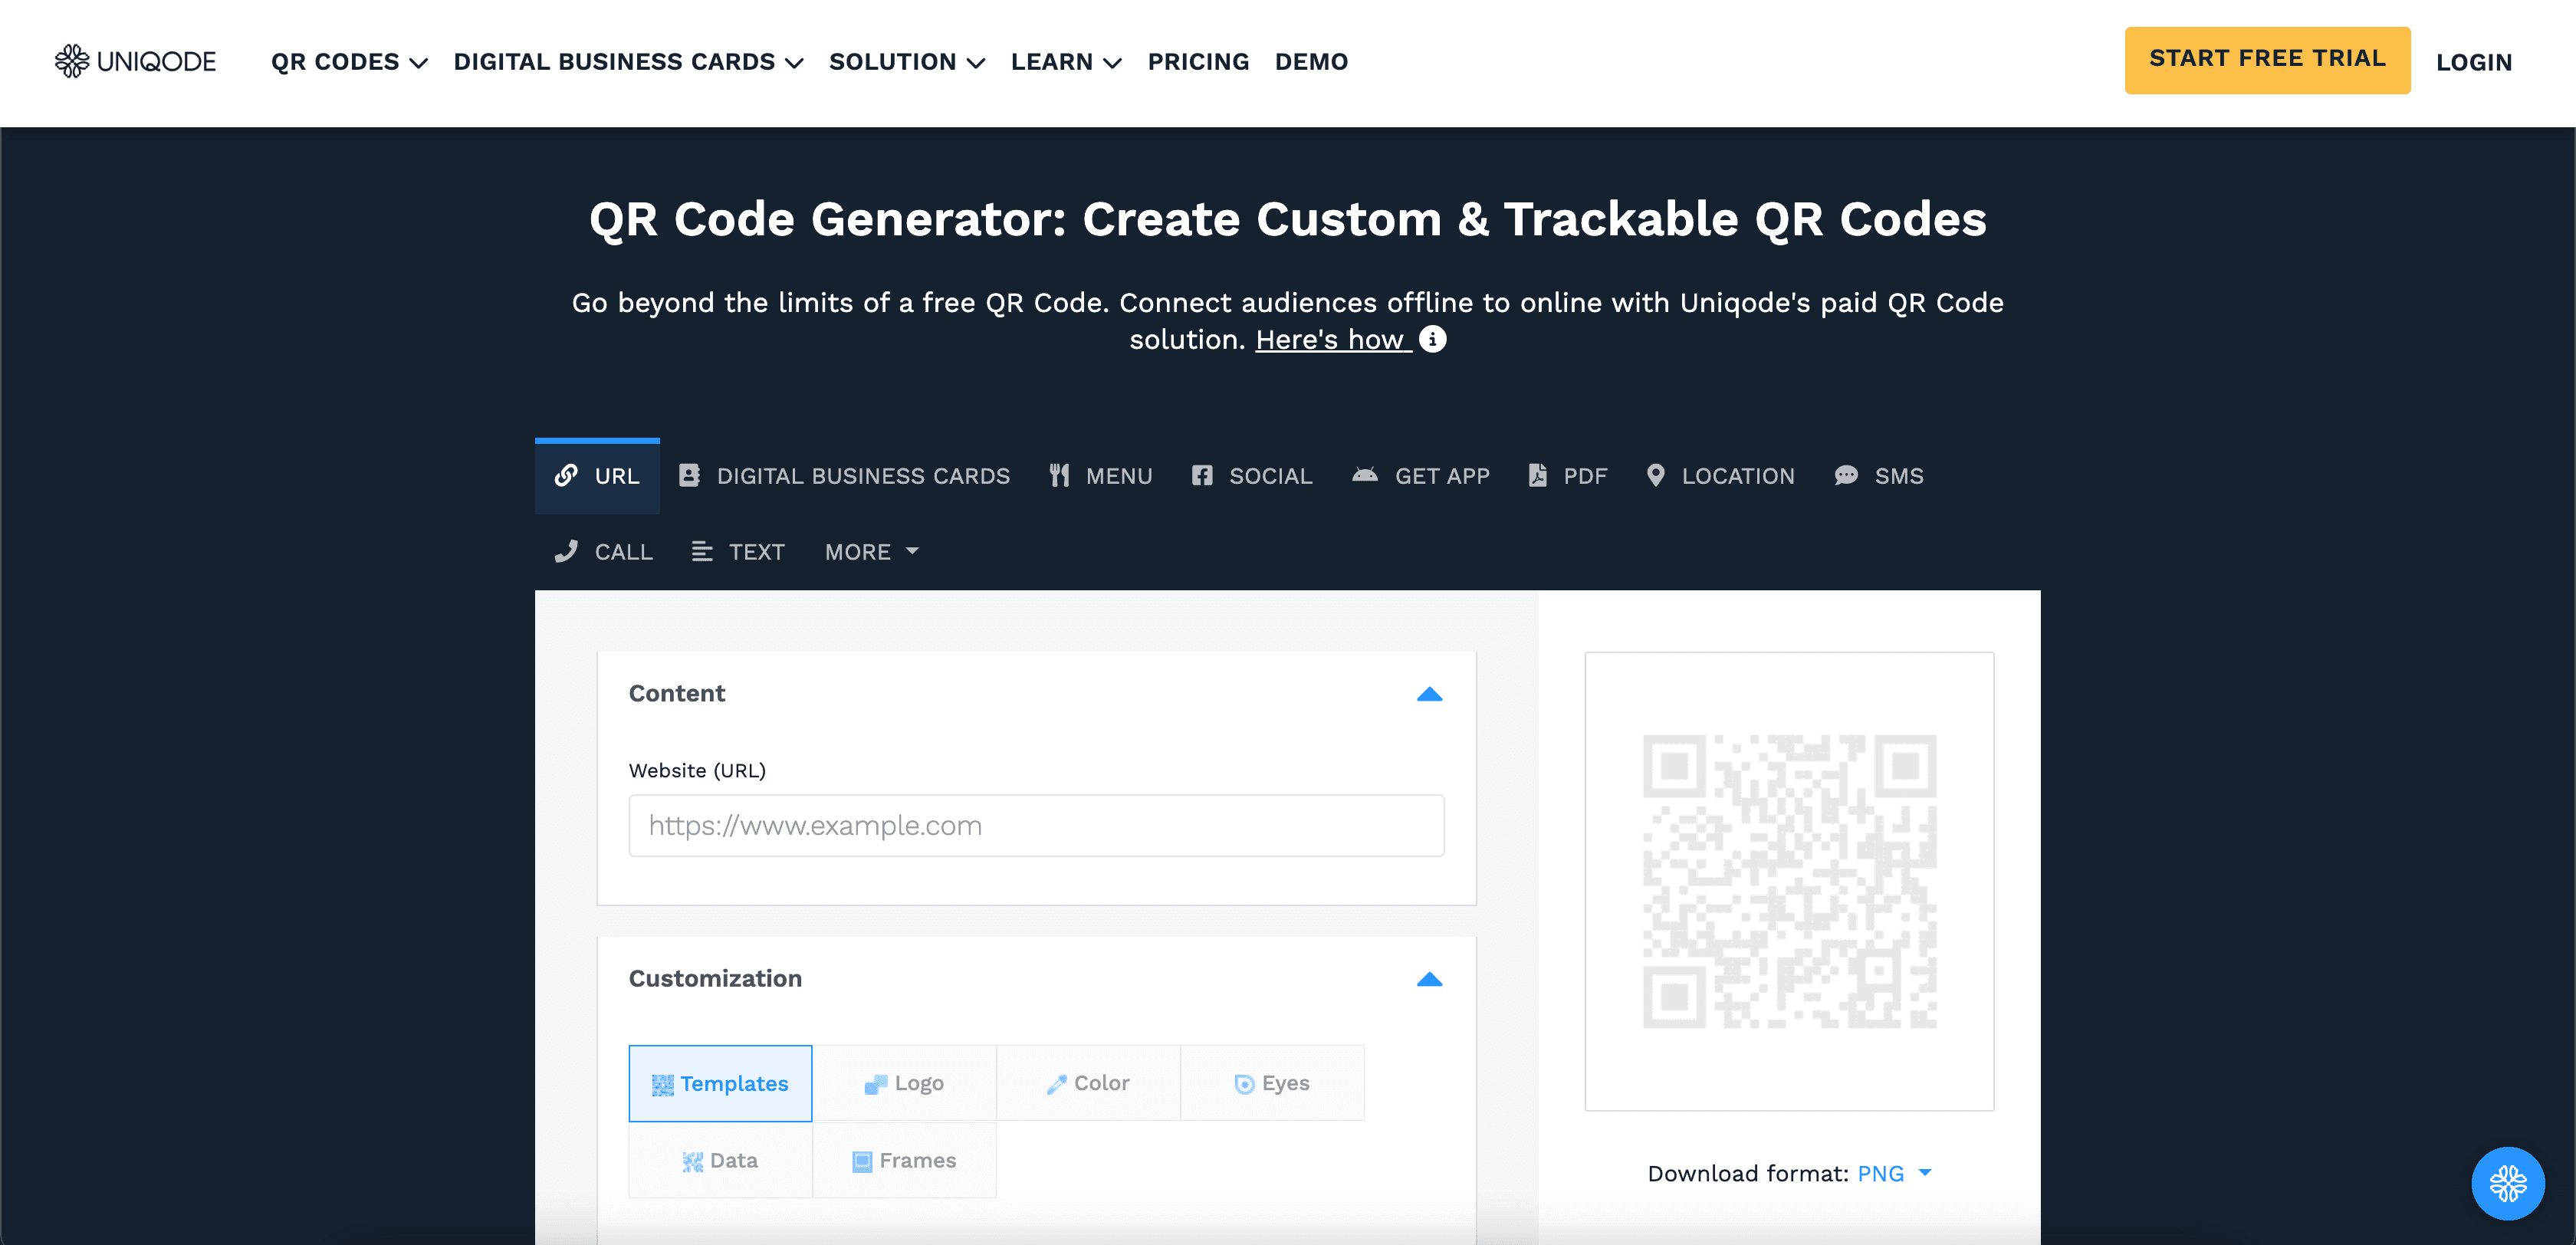Switch to the Menu tab
Screen dimensions: 2576x1245
(1101, 476)
